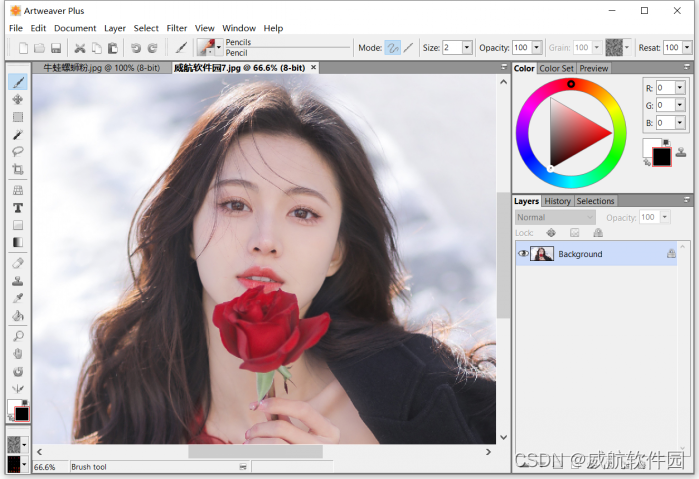Select the Text tool
This screenshot has height=479, width=699.
point(18,207)
